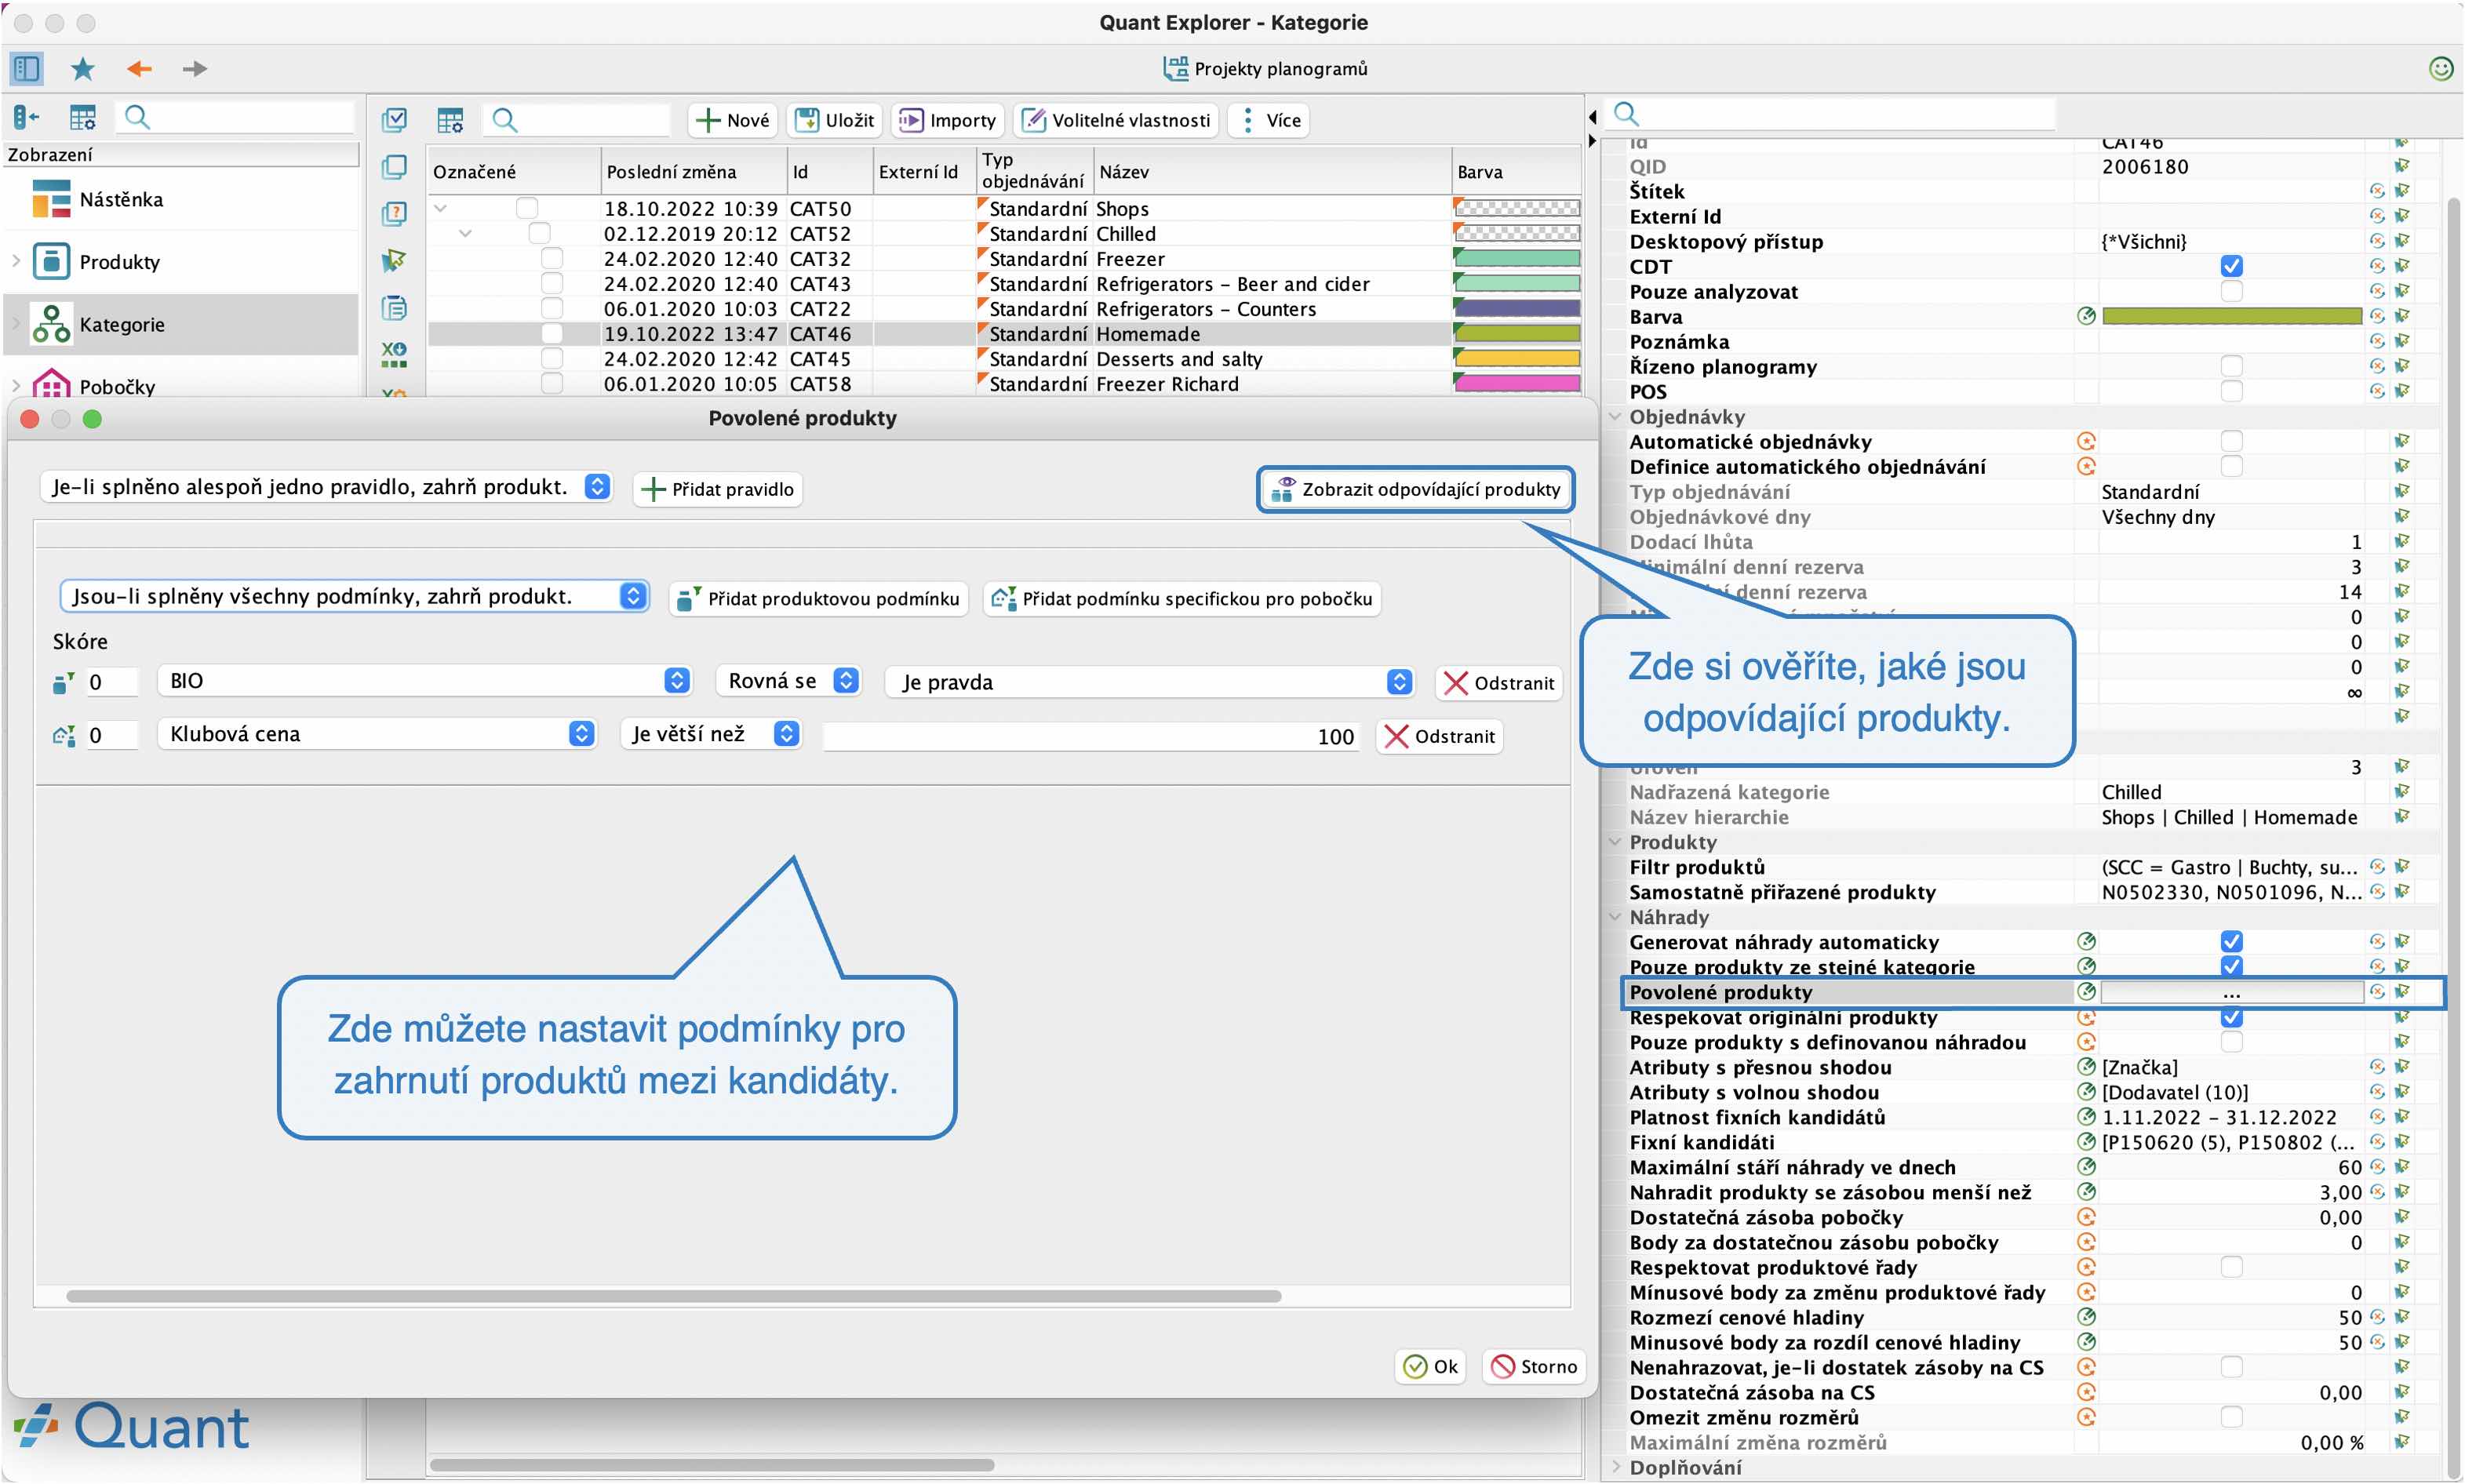Click the favorites star icon

[x=82, y=68]
